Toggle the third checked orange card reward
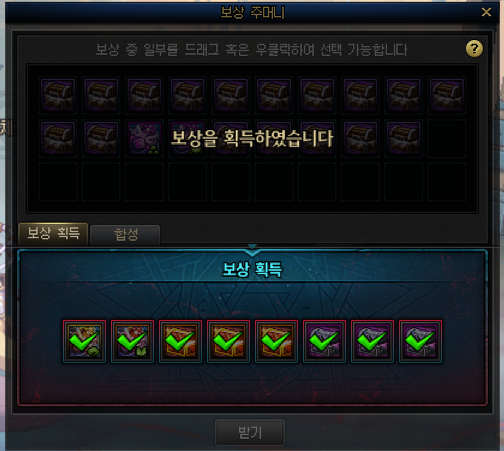This screenshot has height=451, width=504. [x=180, y=341]
